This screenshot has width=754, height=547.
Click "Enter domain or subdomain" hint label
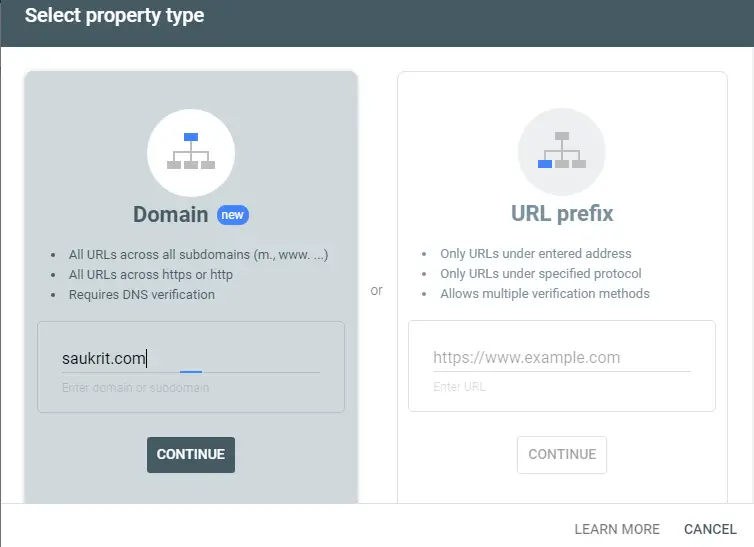(x=136, y=387)
